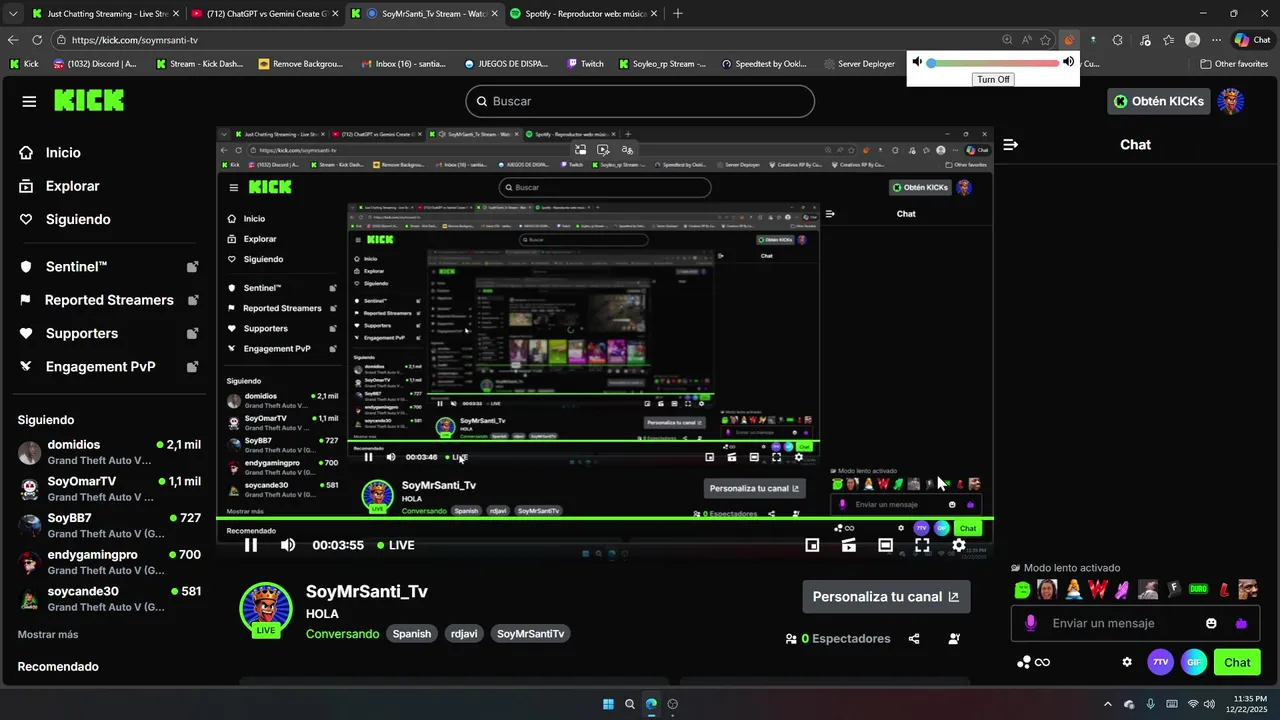The height and width of the screenshot is (720, 1280).
Task: Open a new browser tab
Action: [x=678, y=14]
